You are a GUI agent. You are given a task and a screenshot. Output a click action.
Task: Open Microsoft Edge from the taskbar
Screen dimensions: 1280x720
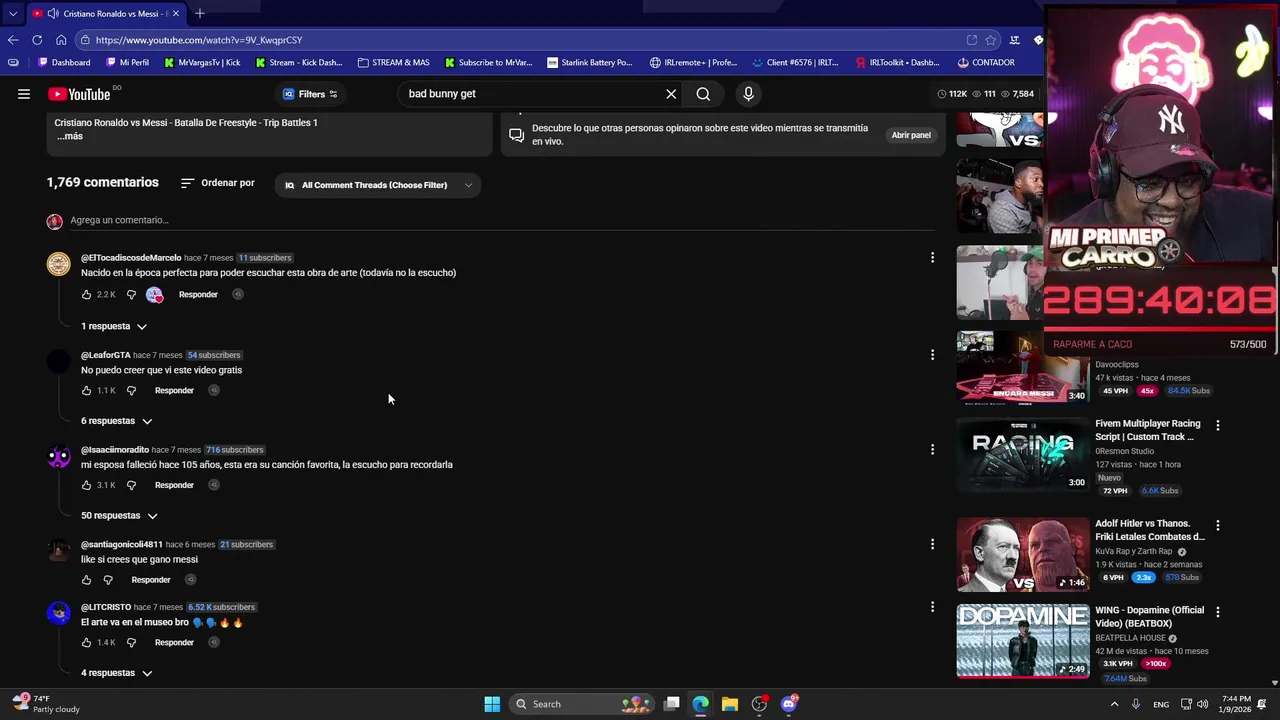pyautogui.click(x=701, y=704)
